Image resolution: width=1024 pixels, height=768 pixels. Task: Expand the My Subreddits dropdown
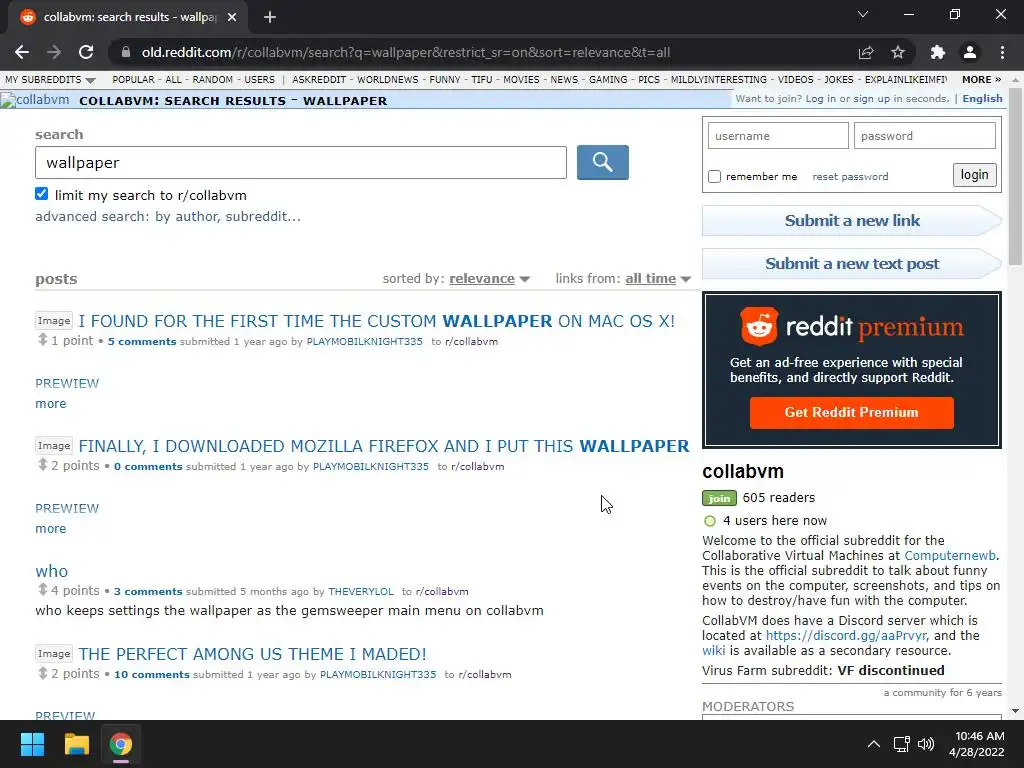[50, 80]
